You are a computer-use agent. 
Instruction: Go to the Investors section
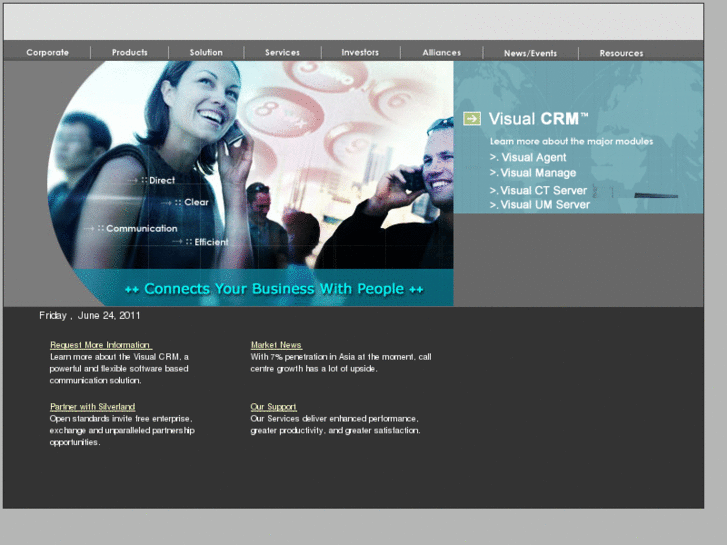pos(360,52)
